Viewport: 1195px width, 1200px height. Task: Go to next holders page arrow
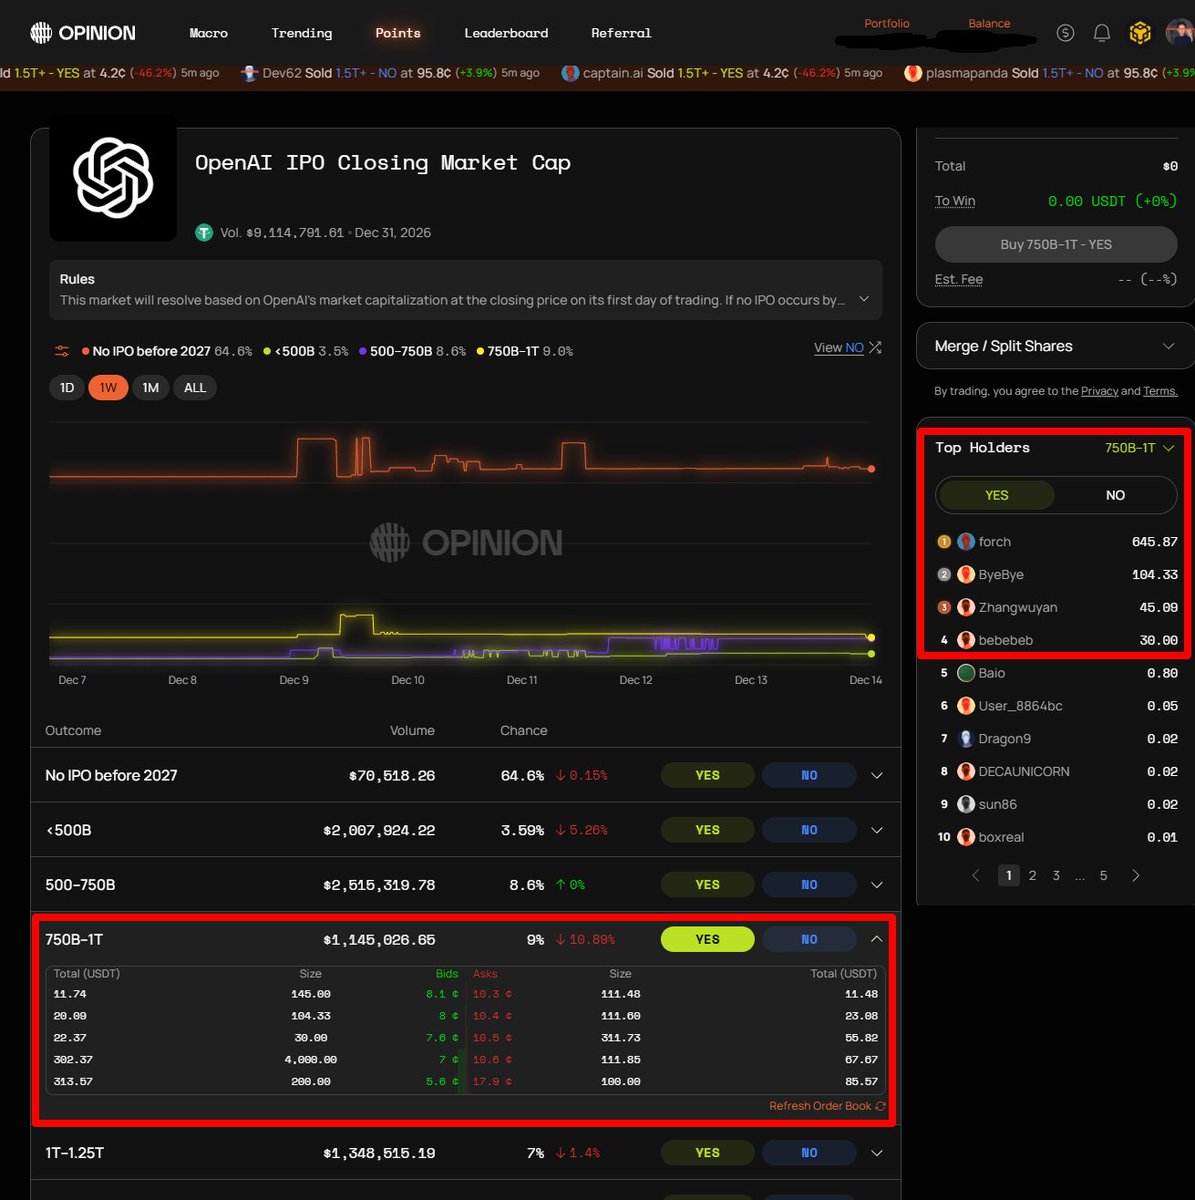point(1135,876)
